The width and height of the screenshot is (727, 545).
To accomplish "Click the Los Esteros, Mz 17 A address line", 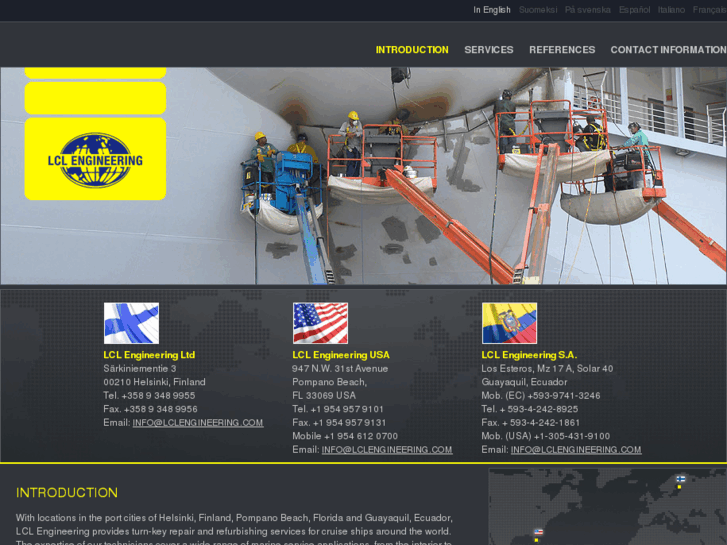I will coord(547,369).
